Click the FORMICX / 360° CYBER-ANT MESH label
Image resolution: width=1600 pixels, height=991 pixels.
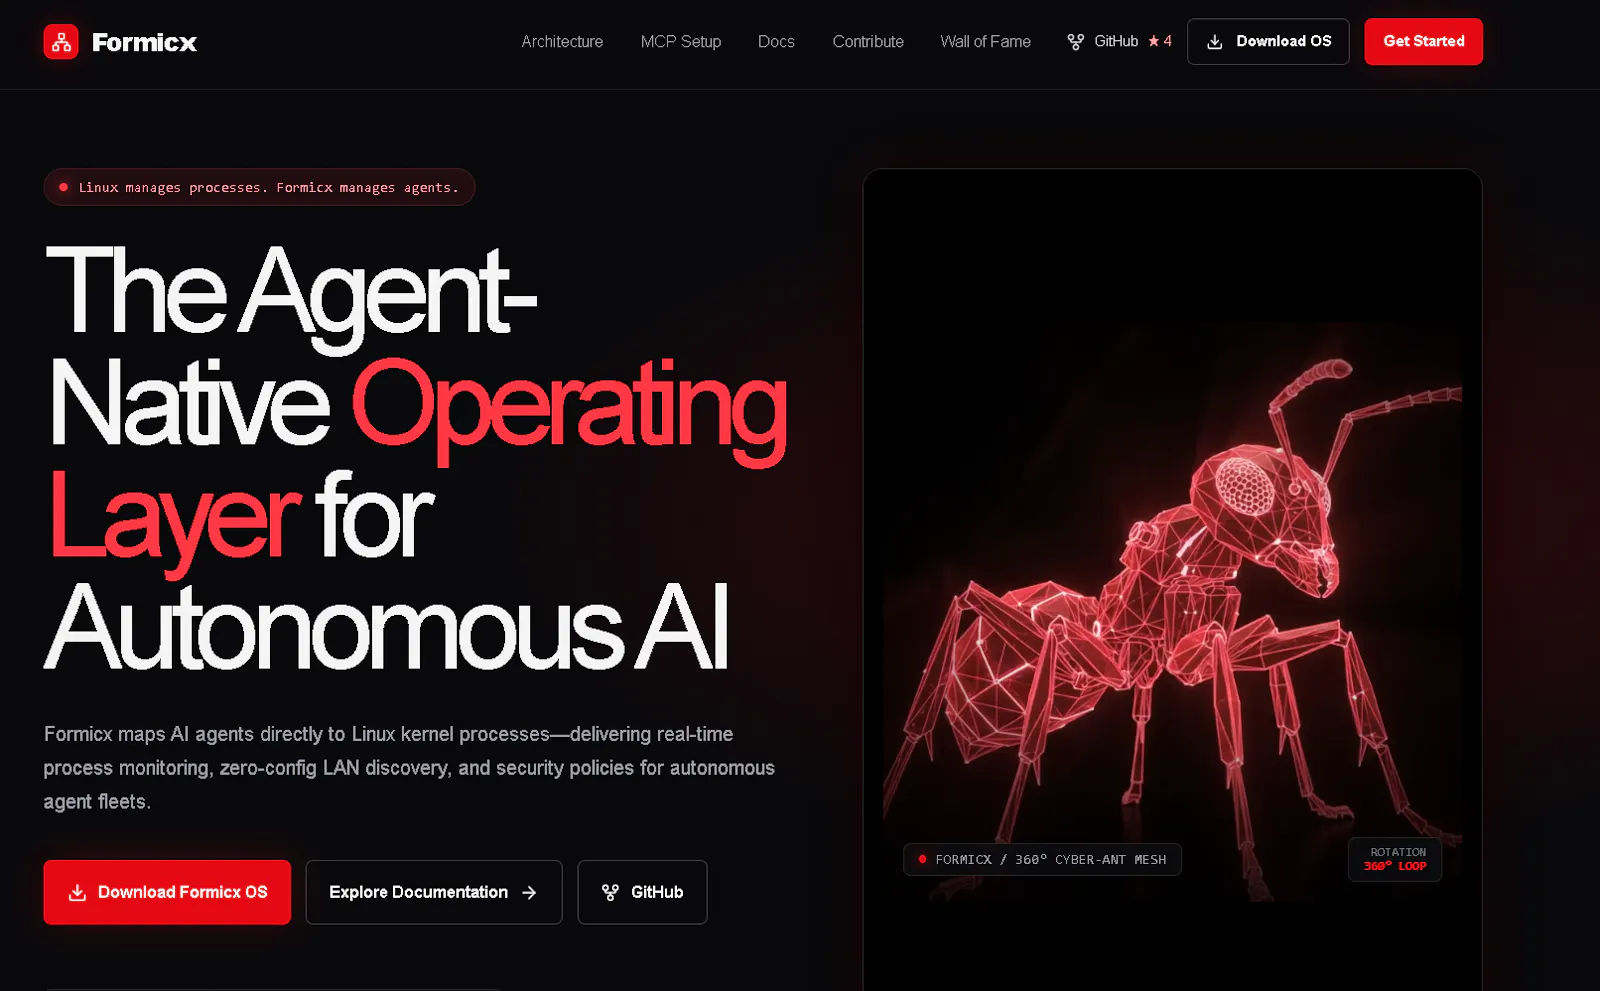coord(1042,860)
